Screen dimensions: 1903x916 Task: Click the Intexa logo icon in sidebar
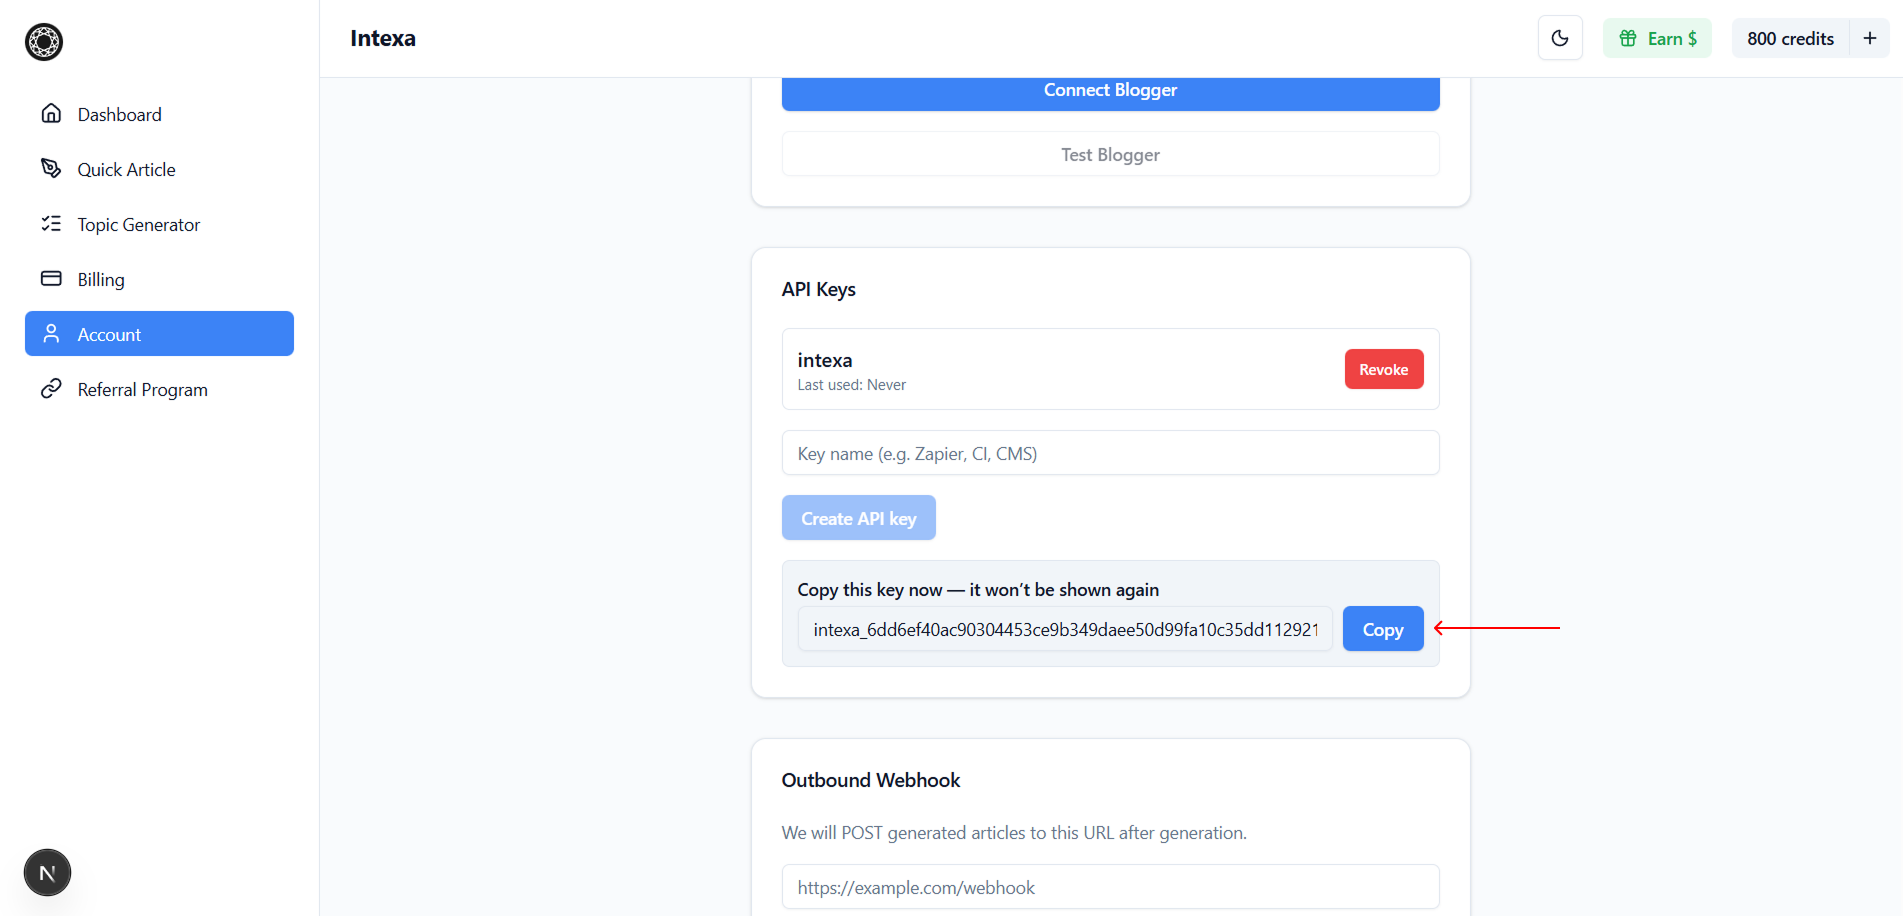[x=44, y=42]
